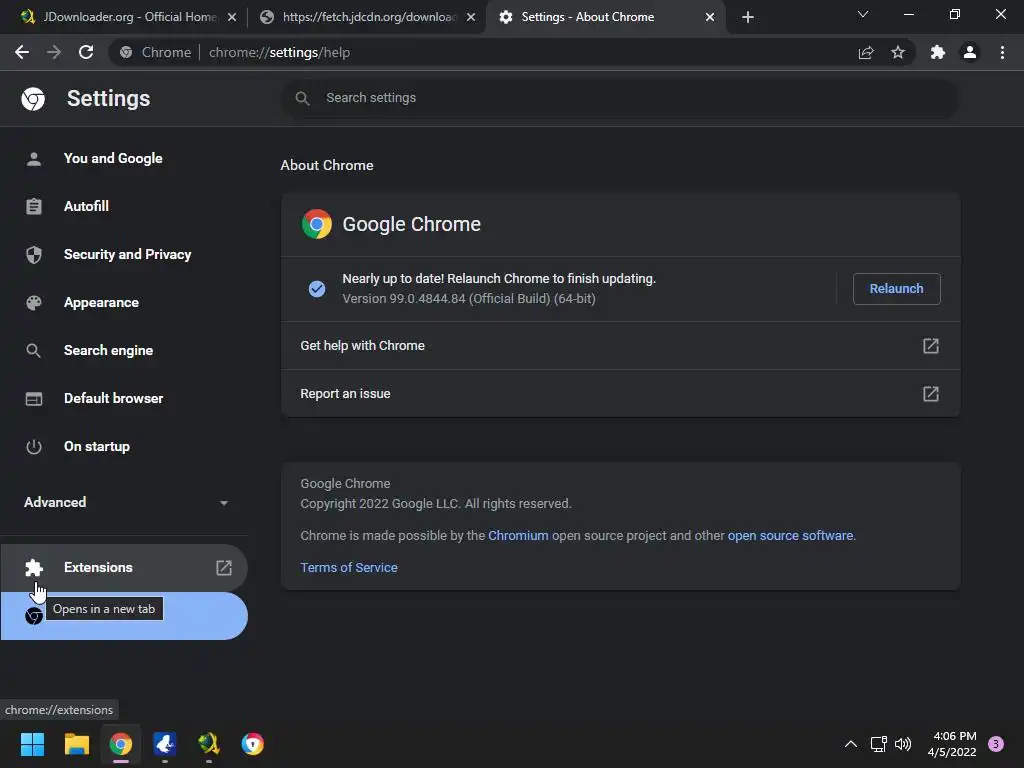The image size is (1024, 768).
Task: Show hidden system tray icons
Action: (850, 744)
